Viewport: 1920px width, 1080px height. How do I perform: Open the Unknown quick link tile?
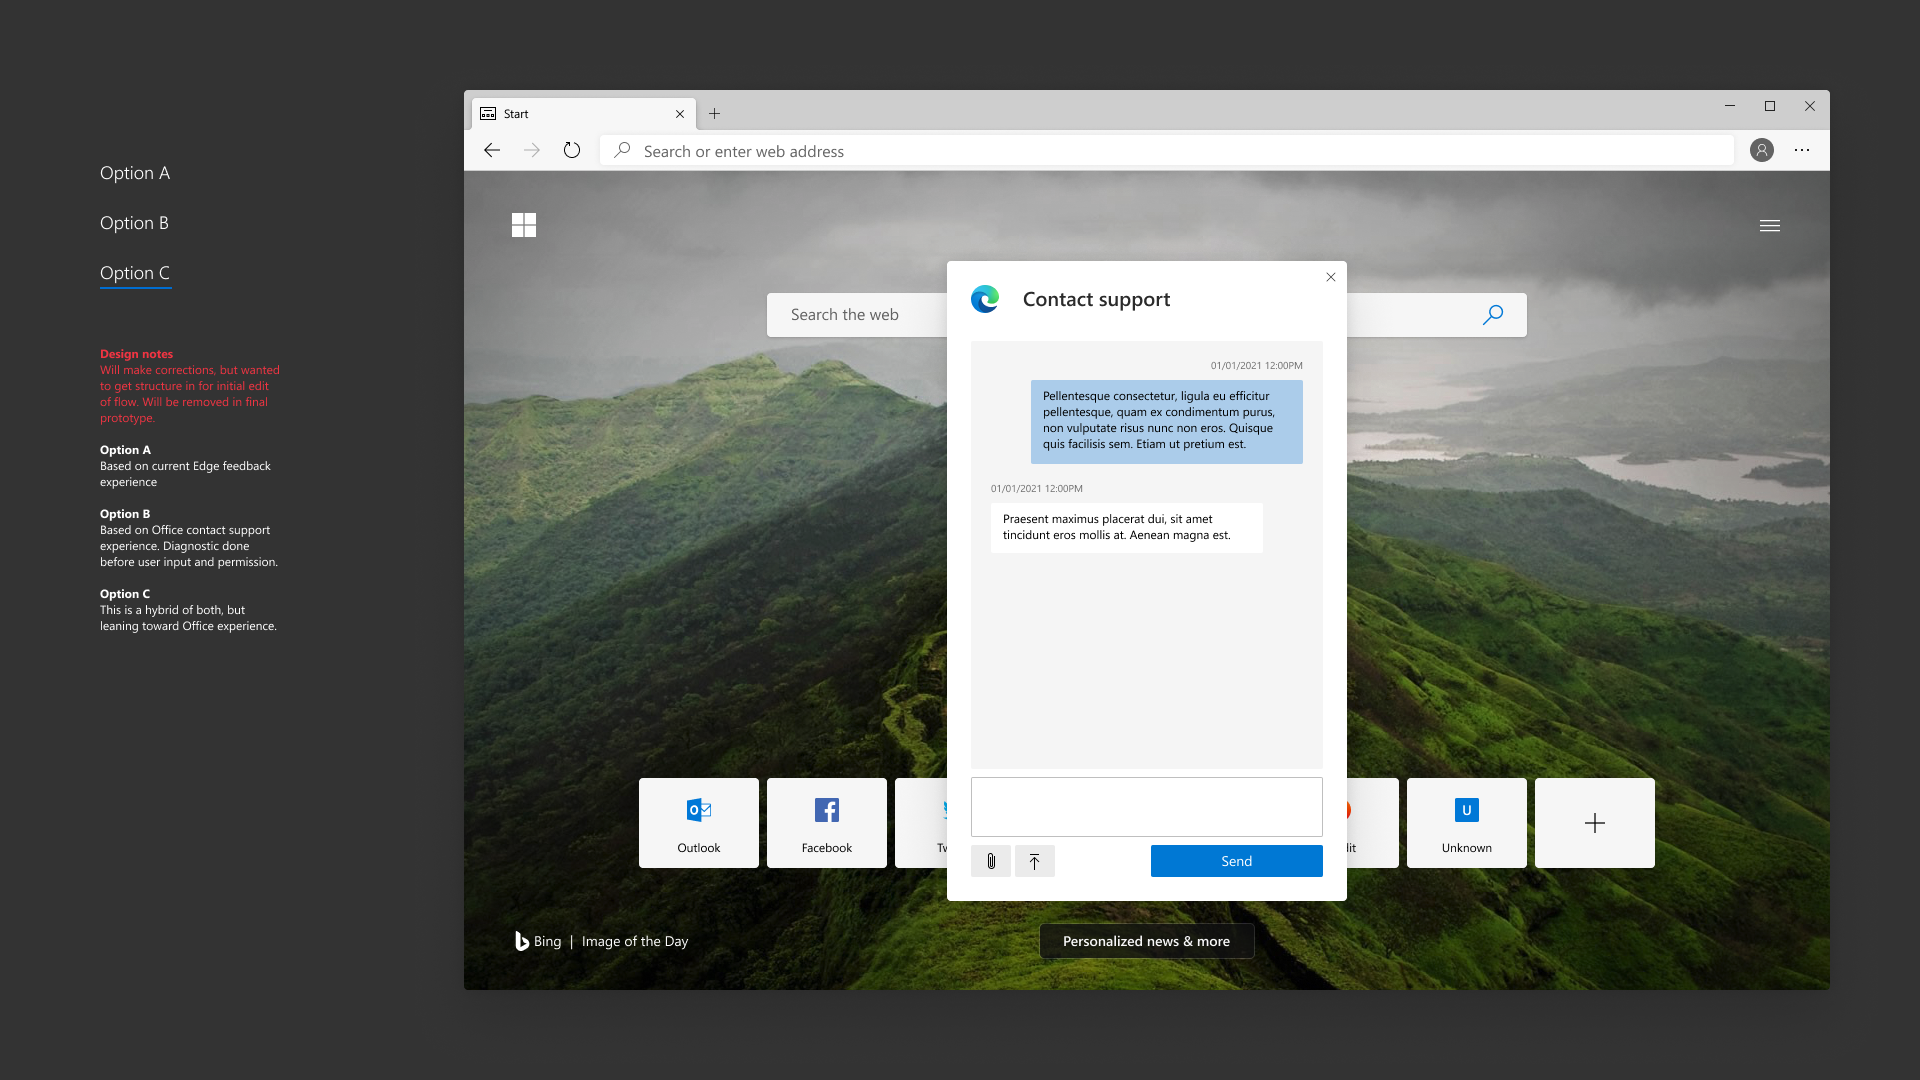point(1467,823)
